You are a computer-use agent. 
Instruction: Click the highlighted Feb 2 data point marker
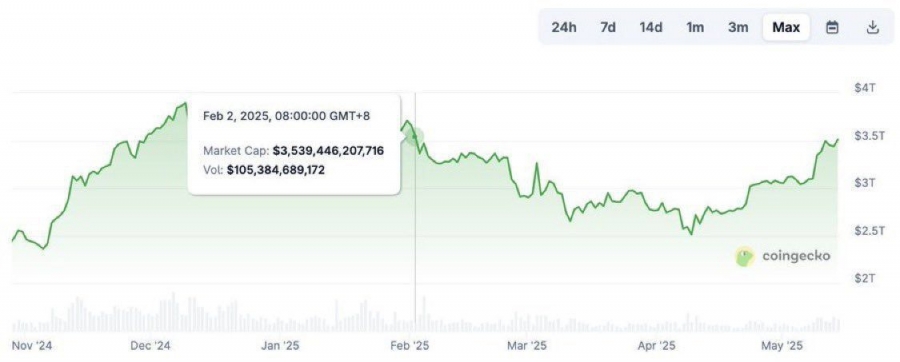click(414, 137)
